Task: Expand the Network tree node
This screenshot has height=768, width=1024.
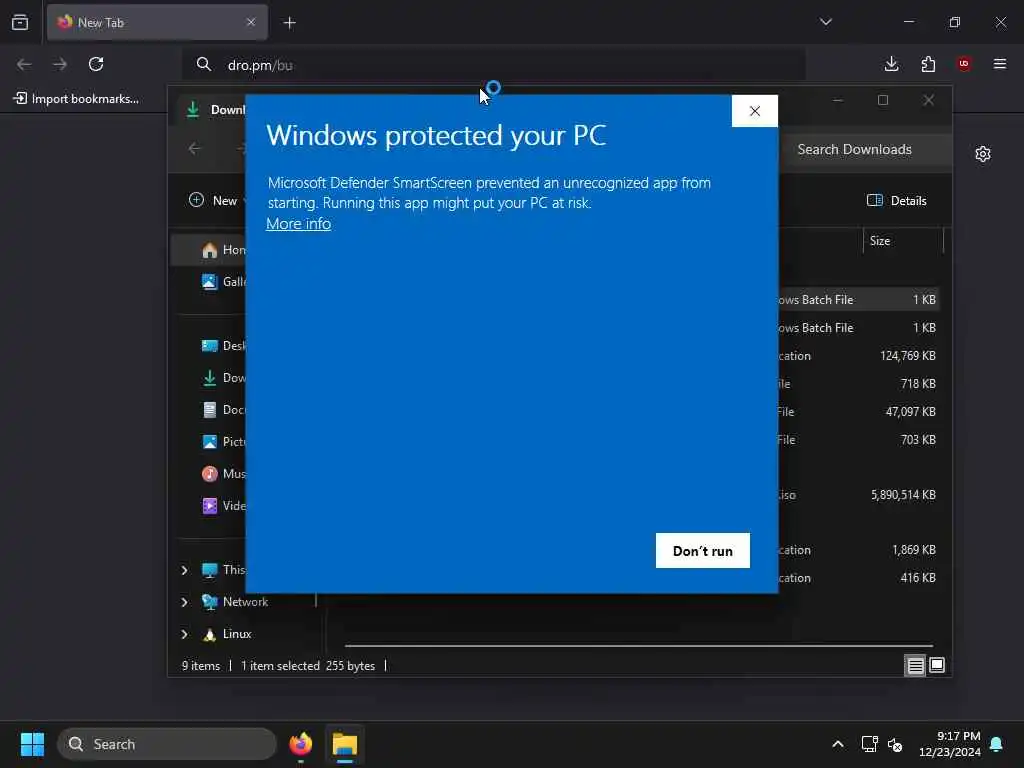Action: point(184,602)
